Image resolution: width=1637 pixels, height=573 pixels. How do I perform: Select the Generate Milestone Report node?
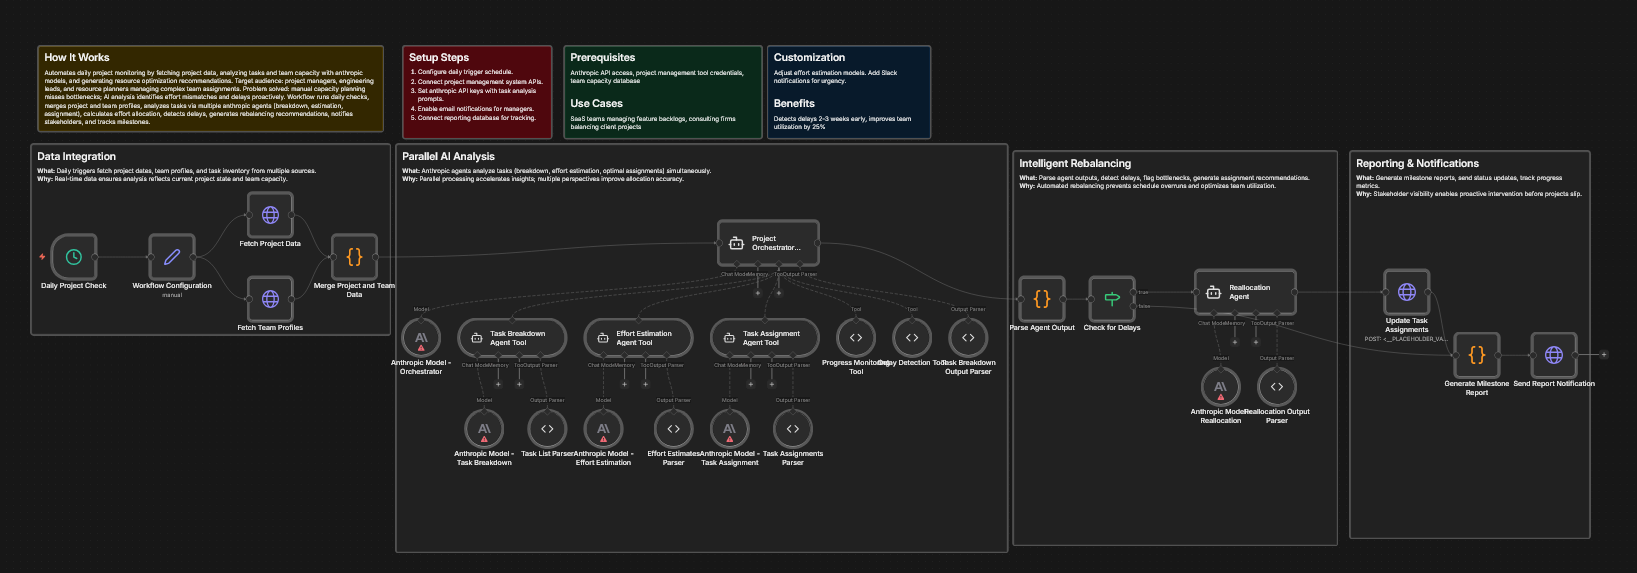(x=1476, y=355)
